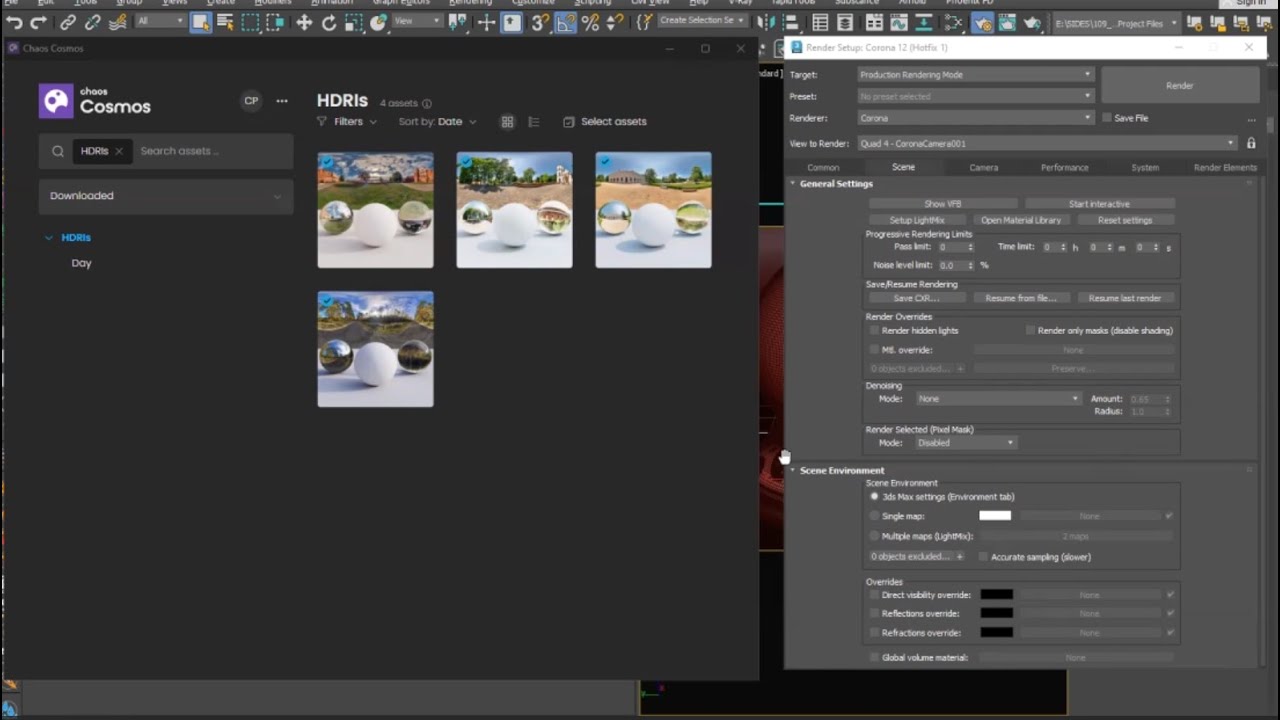Open the Cosmos three-dots more menu
The width and height of the screenshot is (1280, 720).
(x=282, y=100)
